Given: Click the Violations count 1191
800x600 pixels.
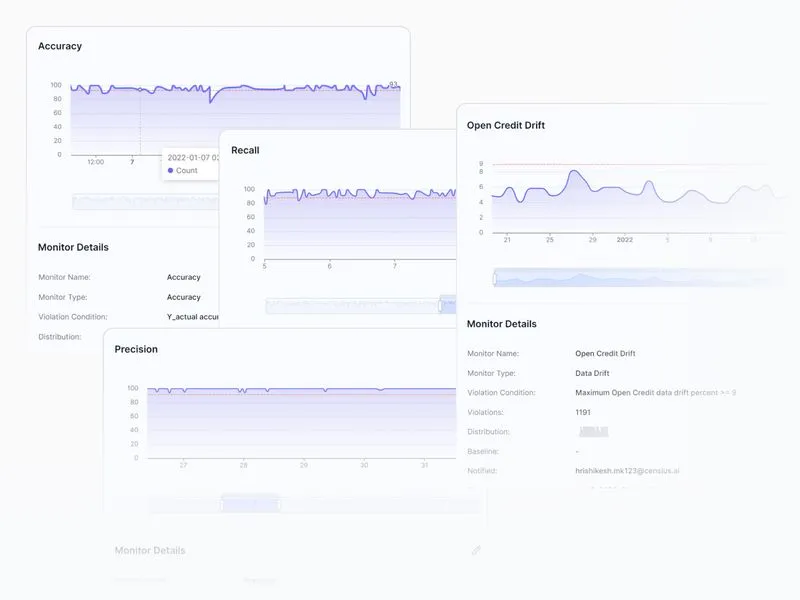Looking at the screenshot, I should point(583,412).
